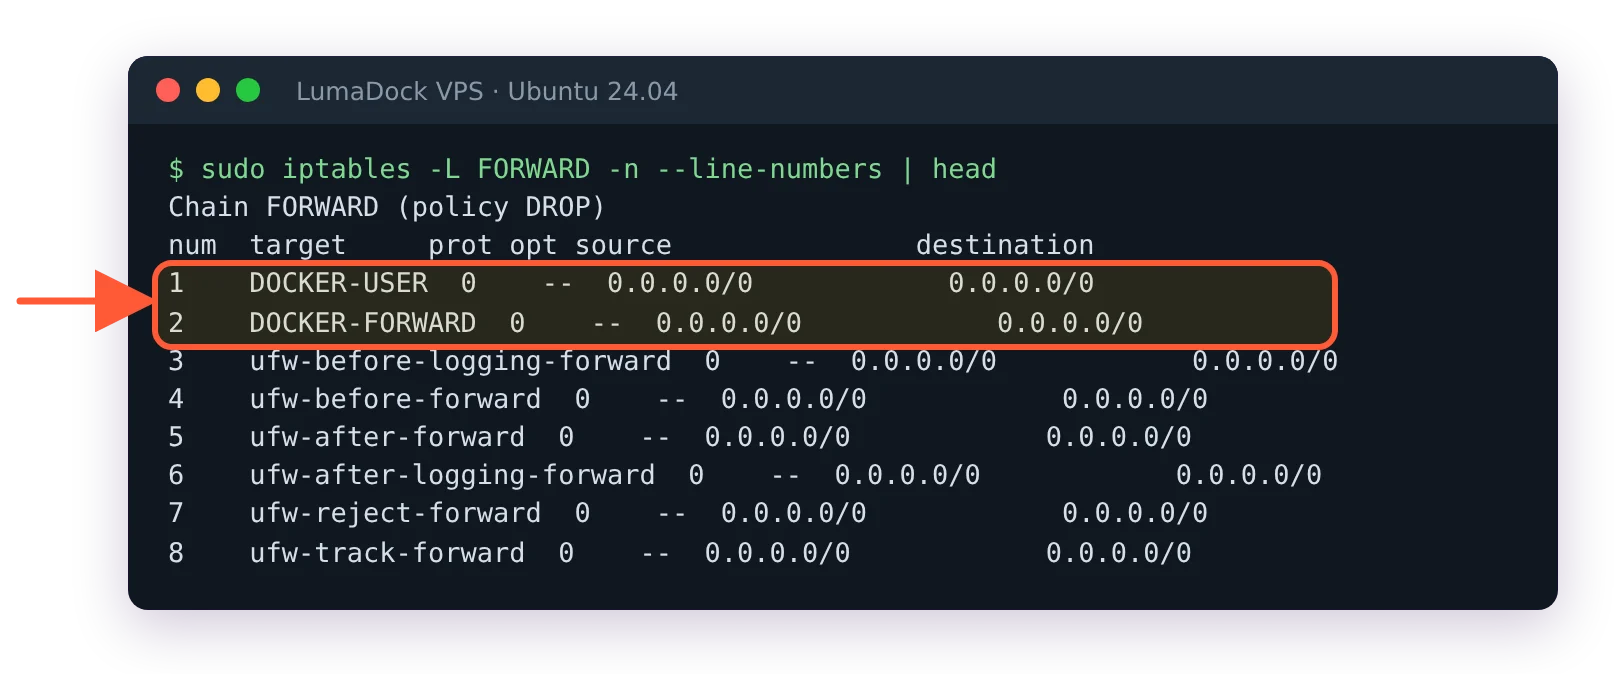Click the destination 0.0.0.0/0 of ufw-track-forward row

(1119, 553)
